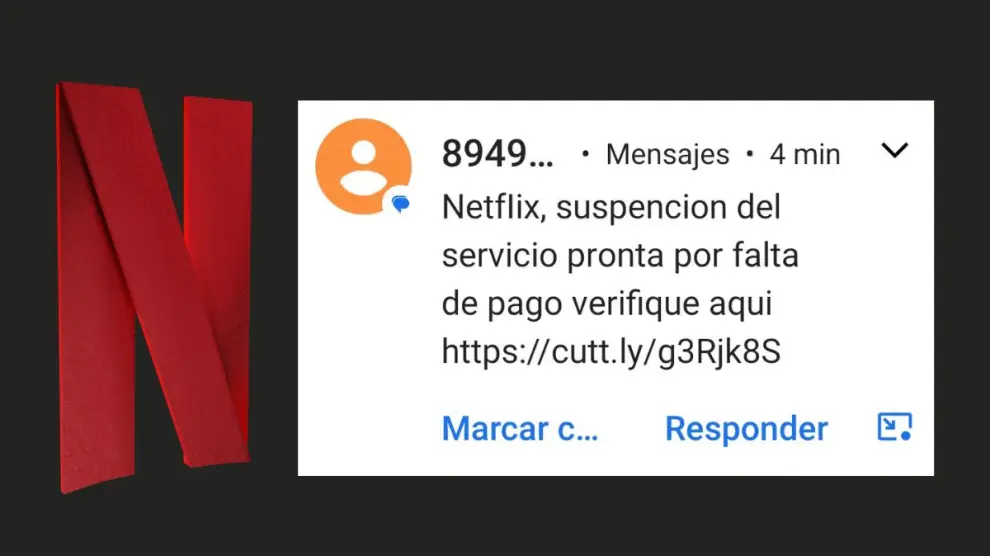The height and width of the screenshot is (556, 990).
Task: Tap the message line "Netflix, suspencion del"
Action: pyautogui.click(x=611, y=207)
